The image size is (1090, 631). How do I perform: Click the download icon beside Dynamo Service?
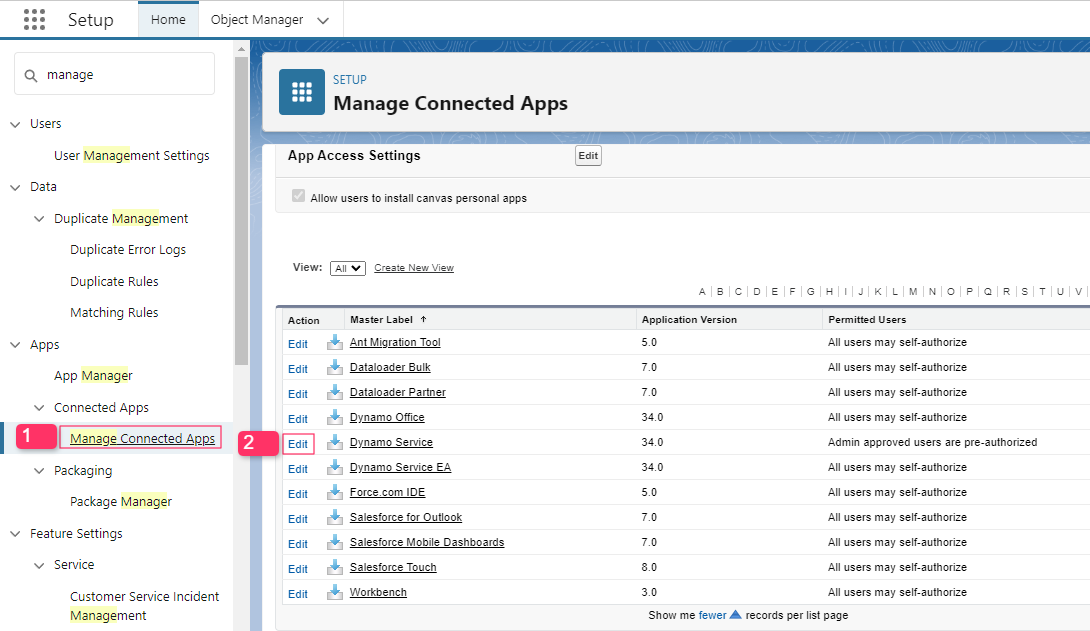[x=335, y=442]
